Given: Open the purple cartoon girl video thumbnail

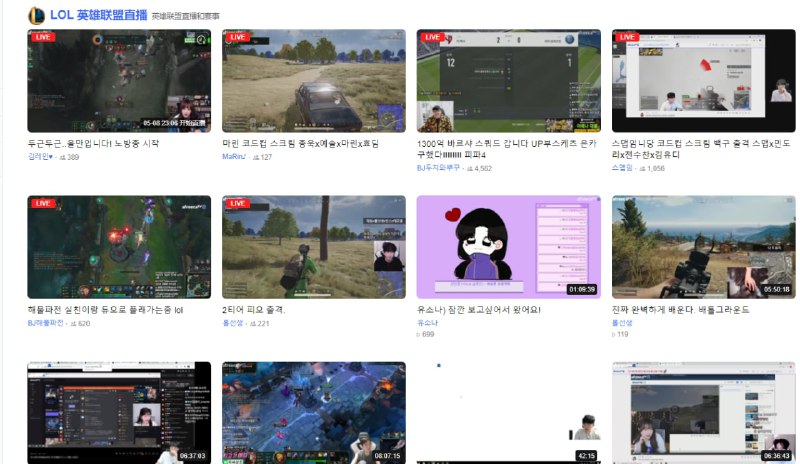Looking at the screenshot, I should pyautogui.click(x=509, y=247).
